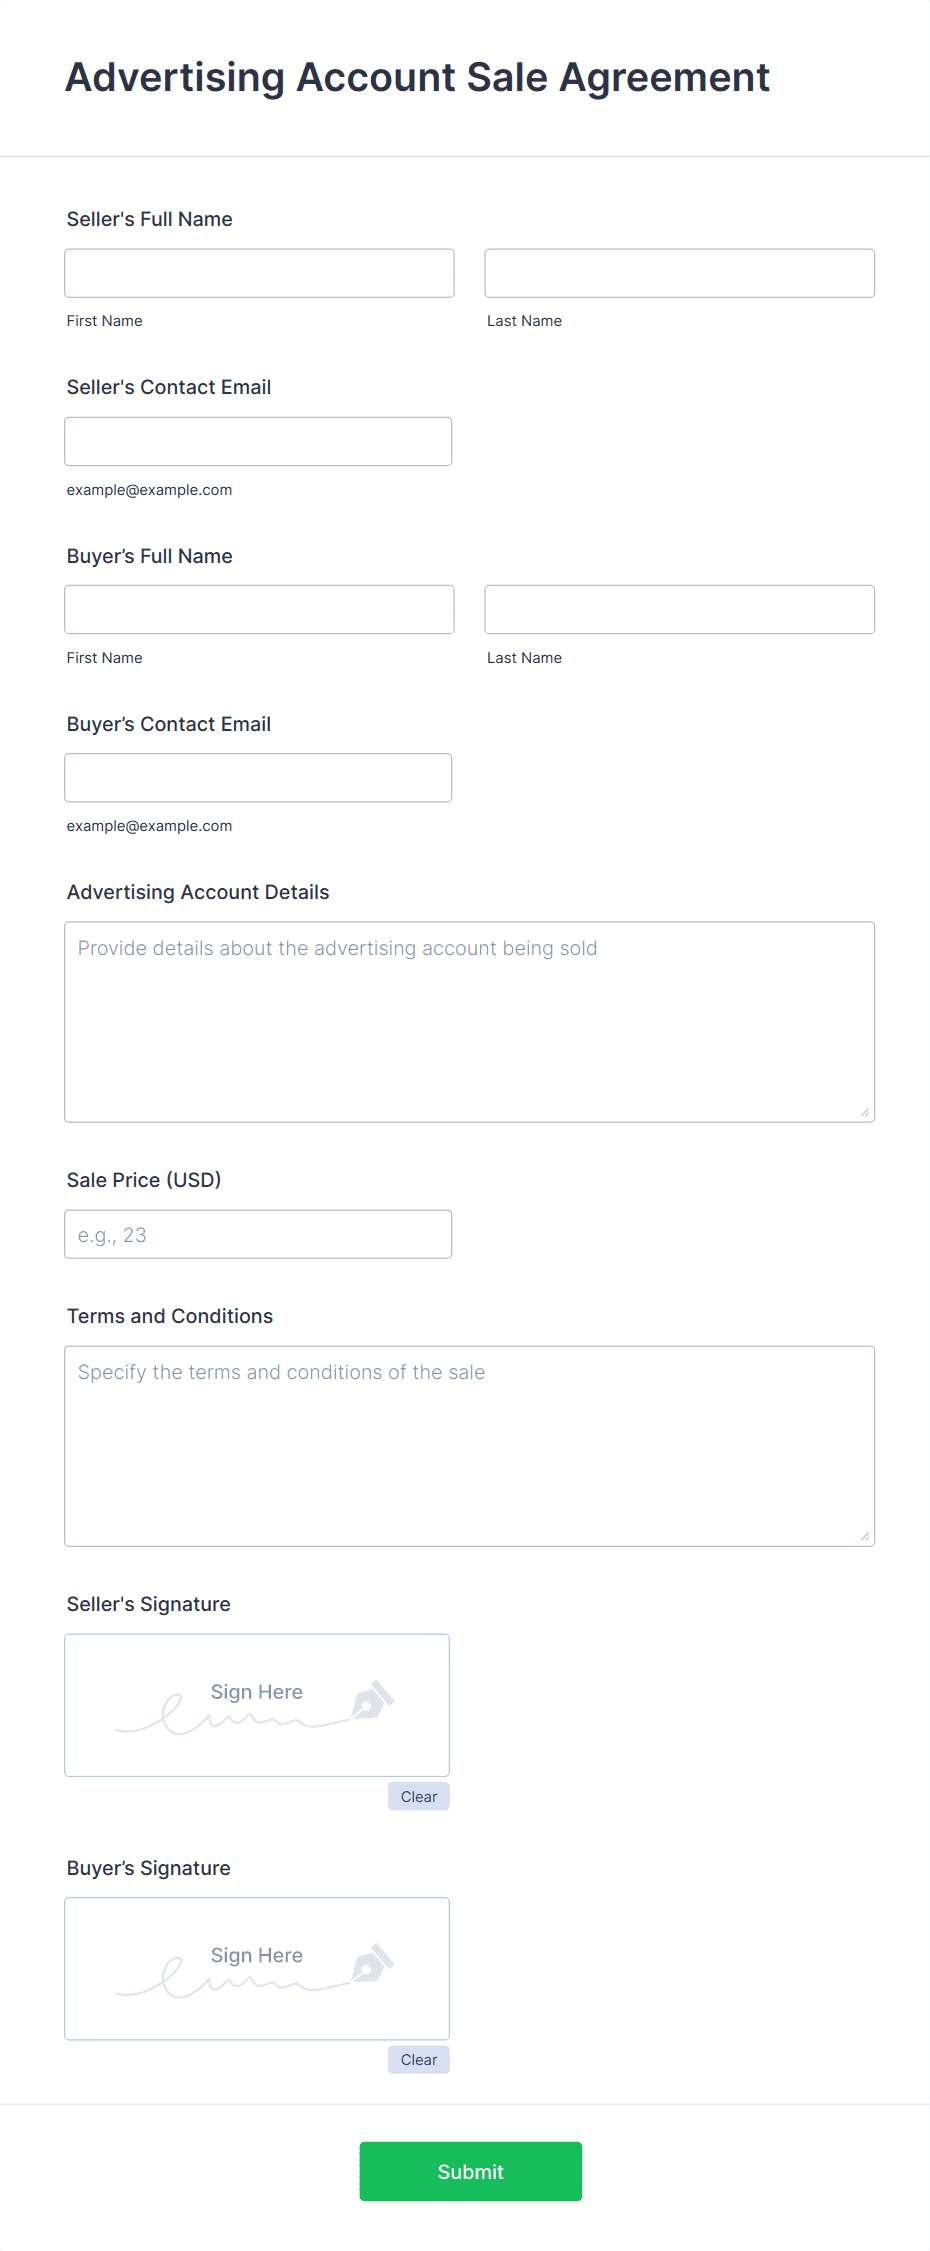Screen dimensions: 930x2251
Task: Clear the Buyer's Signature
Action: click(418, 2059)
